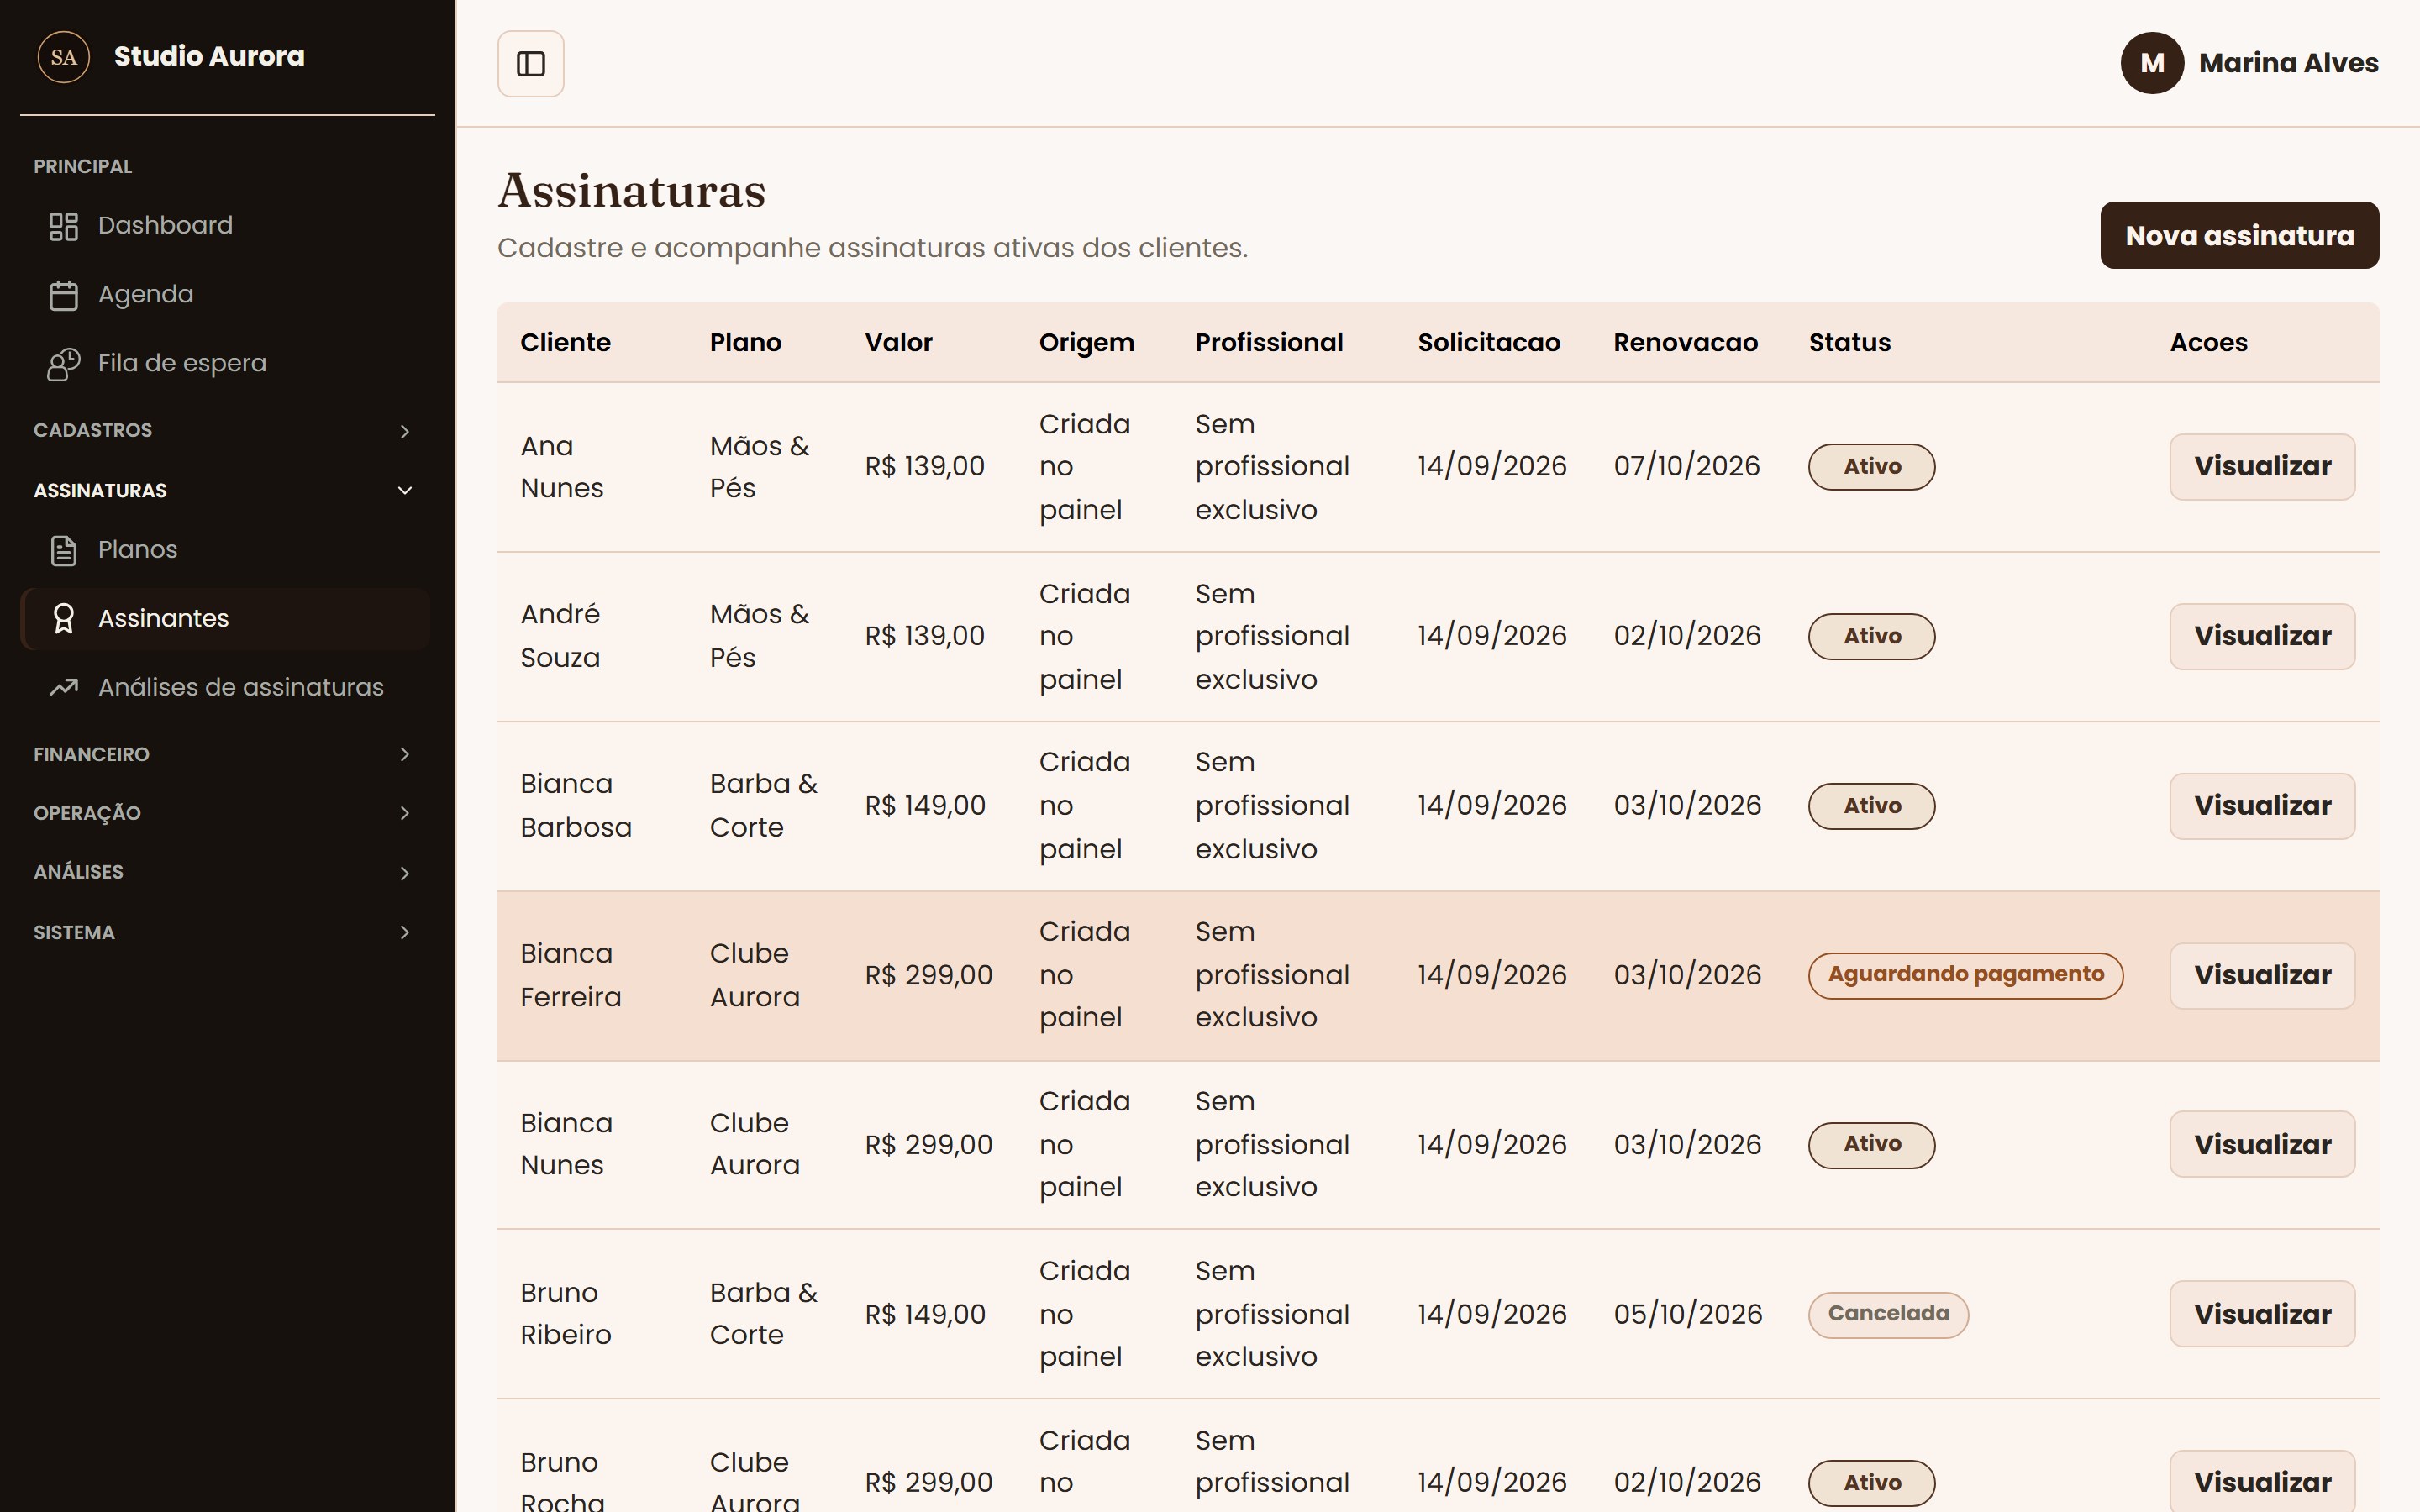Navigate to Planos
The height and width of the screenshot is (1512, 2420).
click(x=226, y=550)
